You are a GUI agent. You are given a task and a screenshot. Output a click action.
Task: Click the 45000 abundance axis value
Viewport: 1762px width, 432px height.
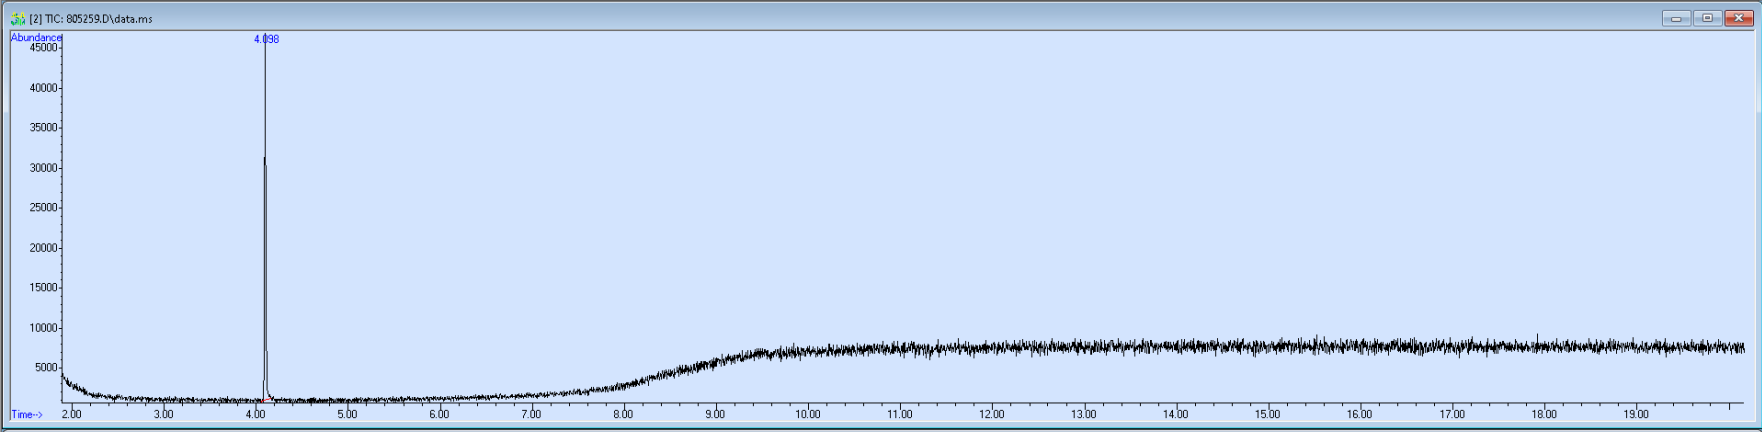click(44, 47)
